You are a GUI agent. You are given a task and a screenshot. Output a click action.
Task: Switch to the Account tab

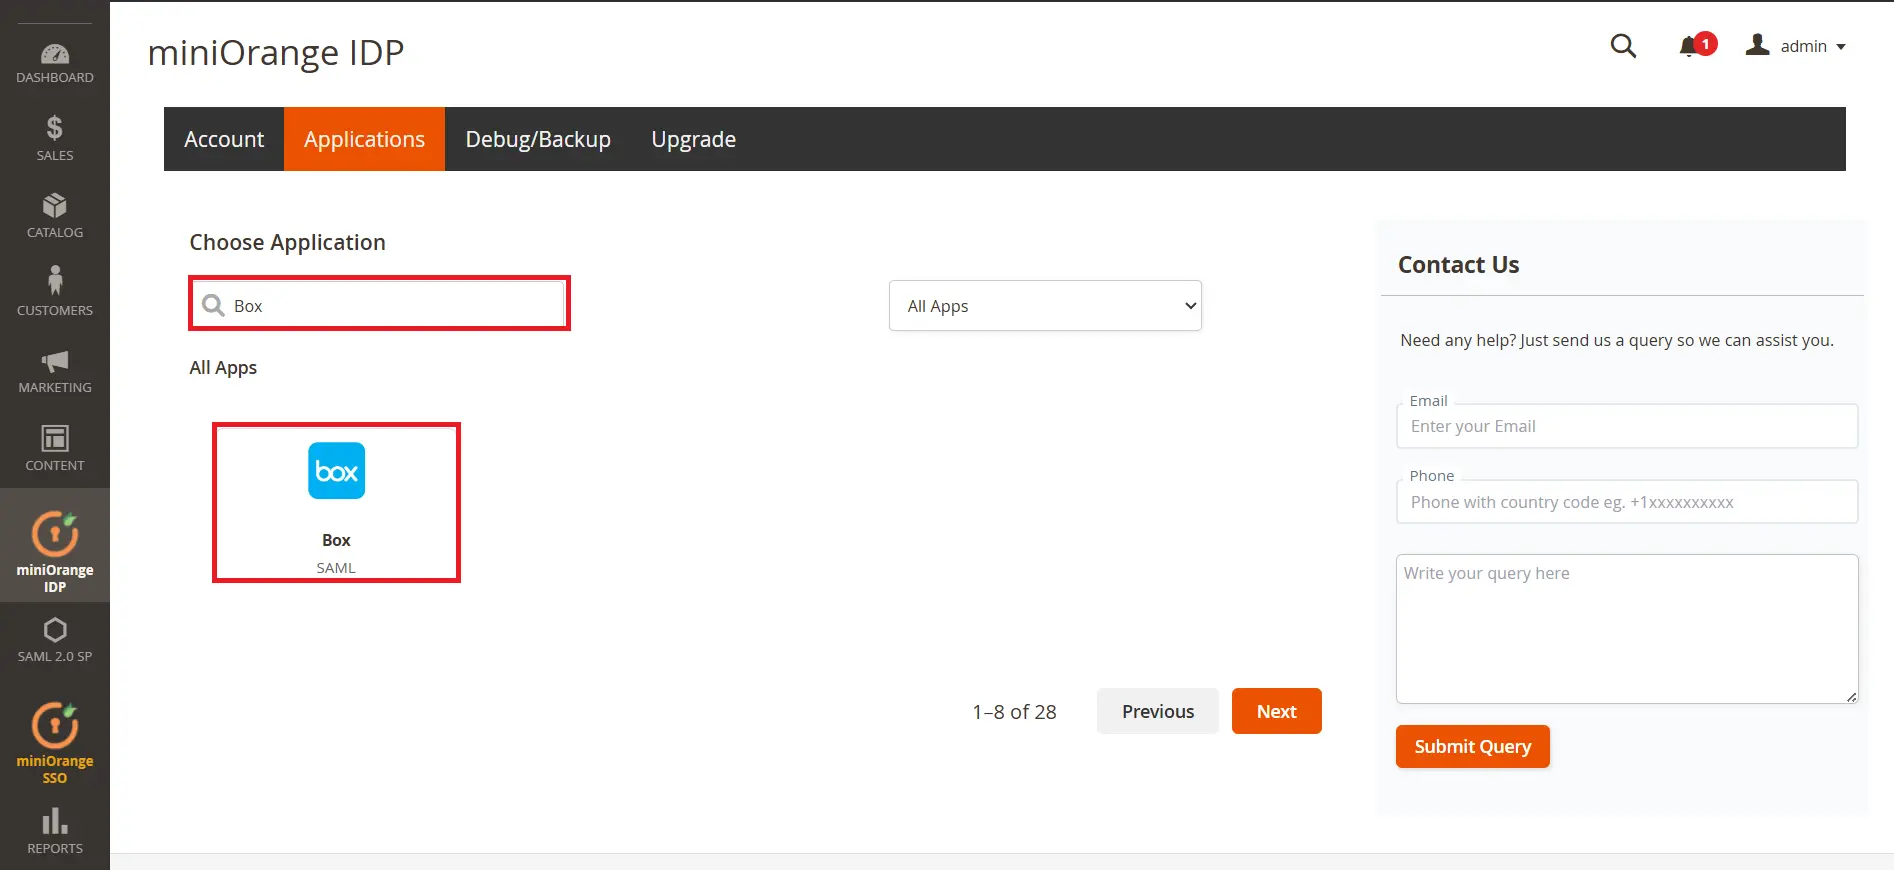(x=224, y=139)
